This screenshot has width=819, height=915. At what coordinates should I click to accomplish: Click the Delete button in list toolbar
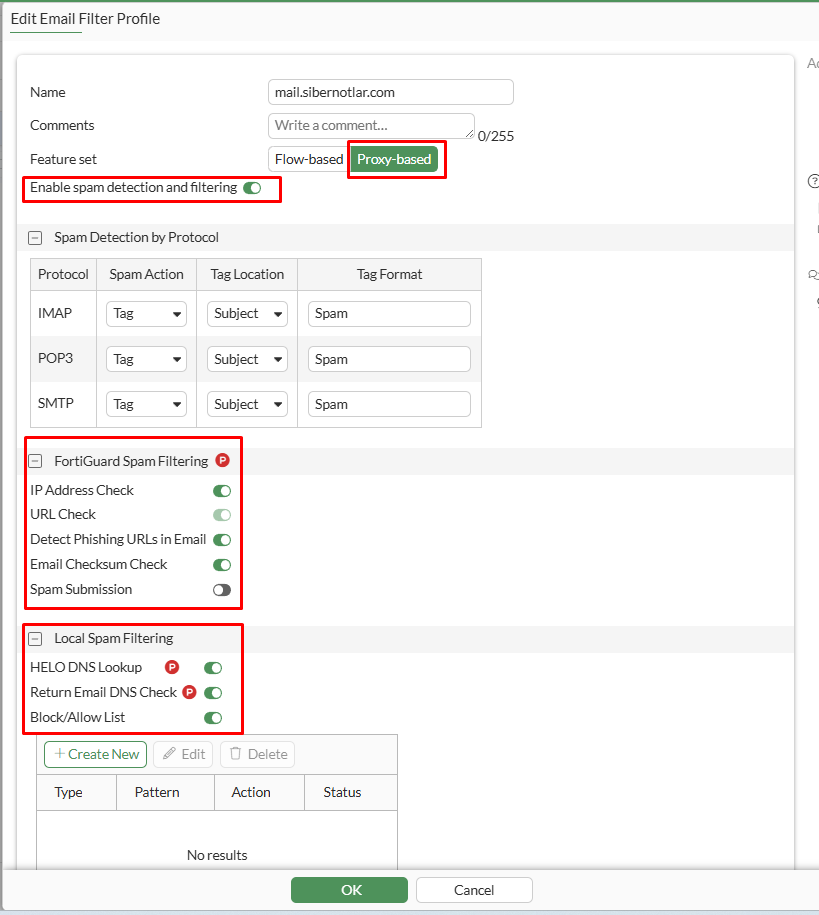point(257,754)
